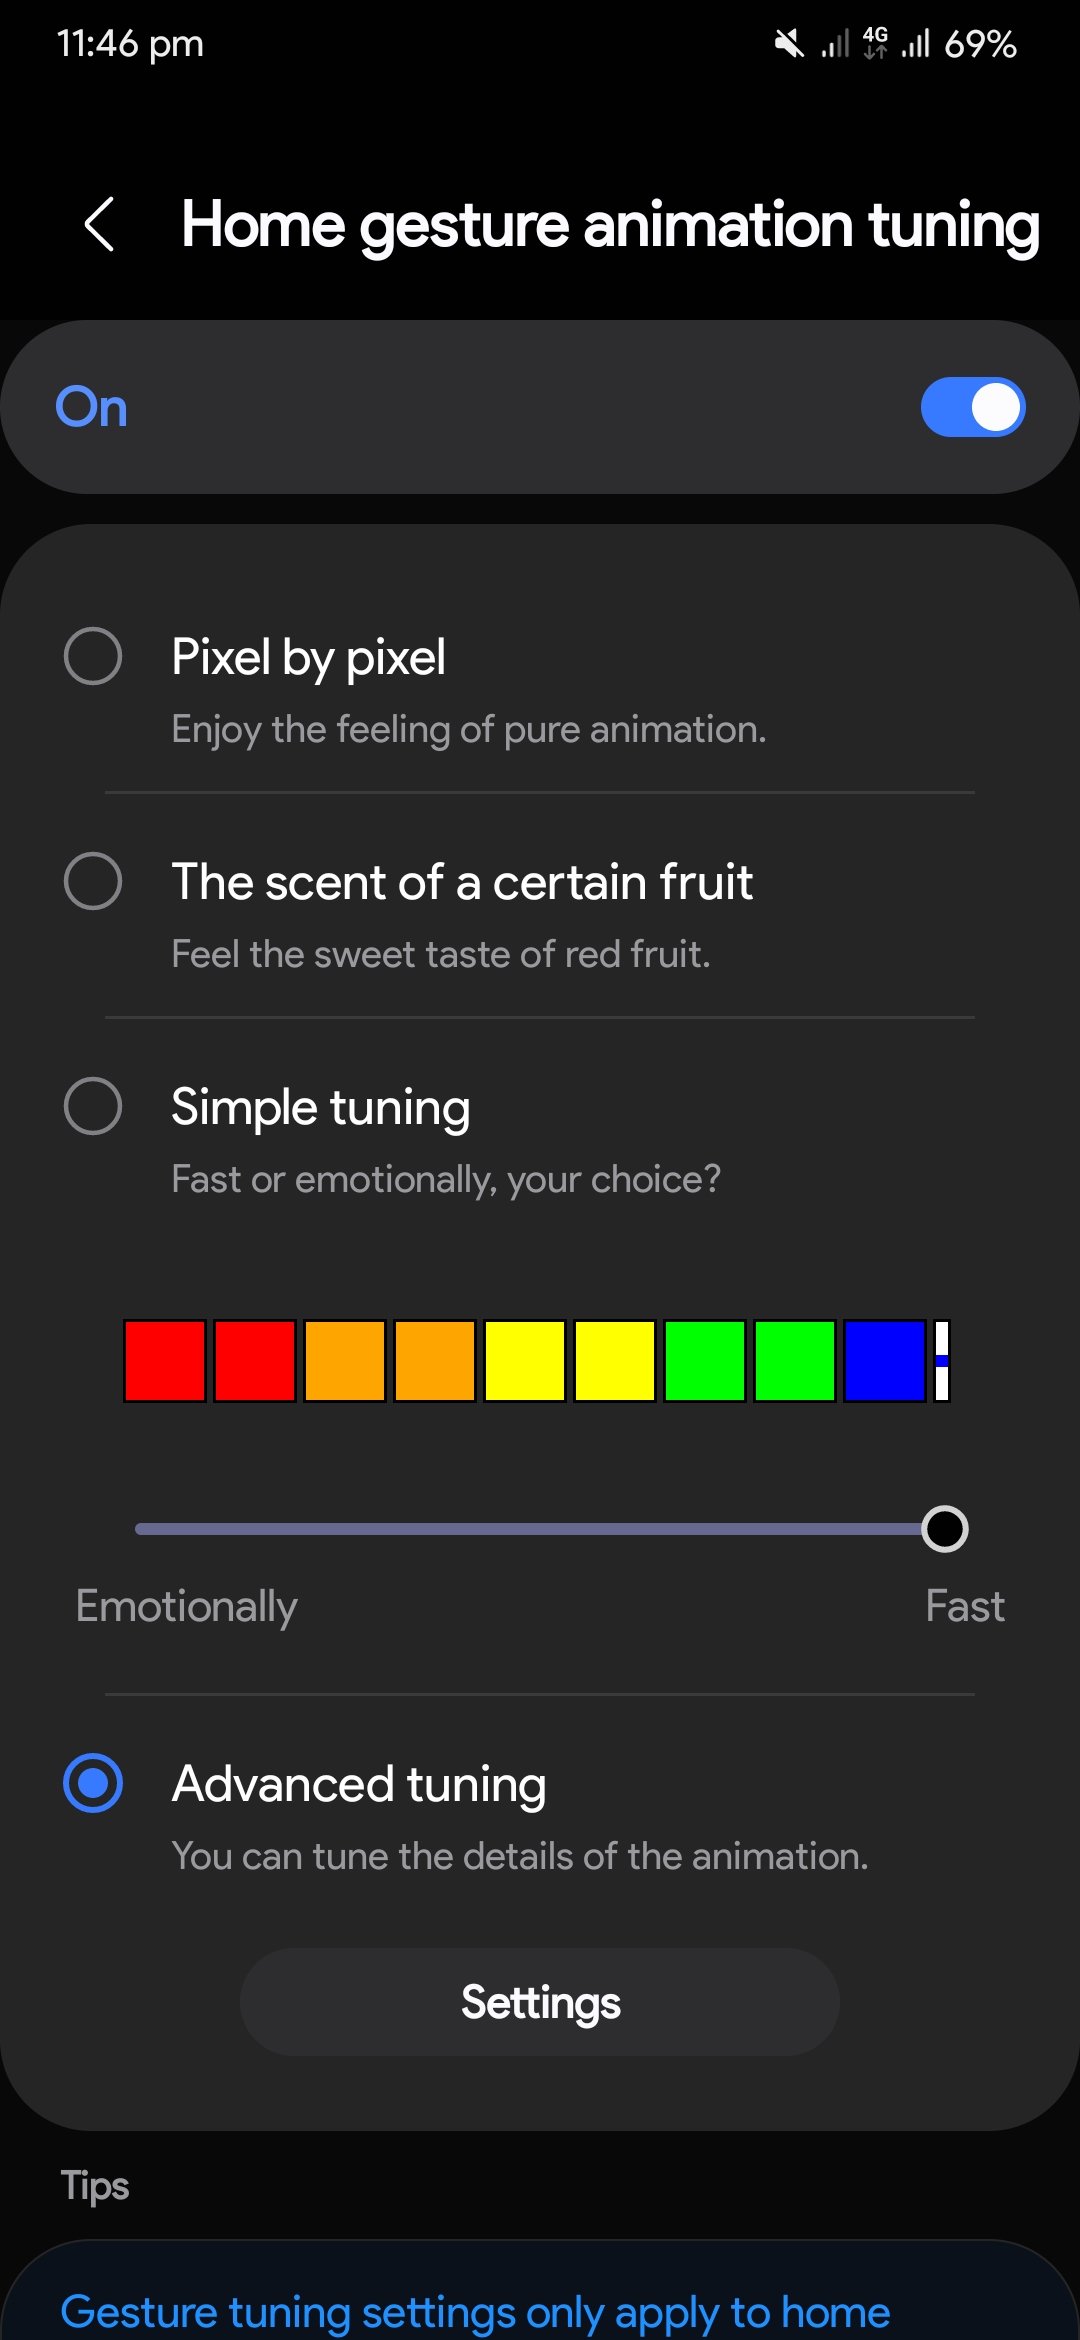Choose The scent of a certain fruit option
Viewport: 1080px width, 2340px height.
[93, 881]
